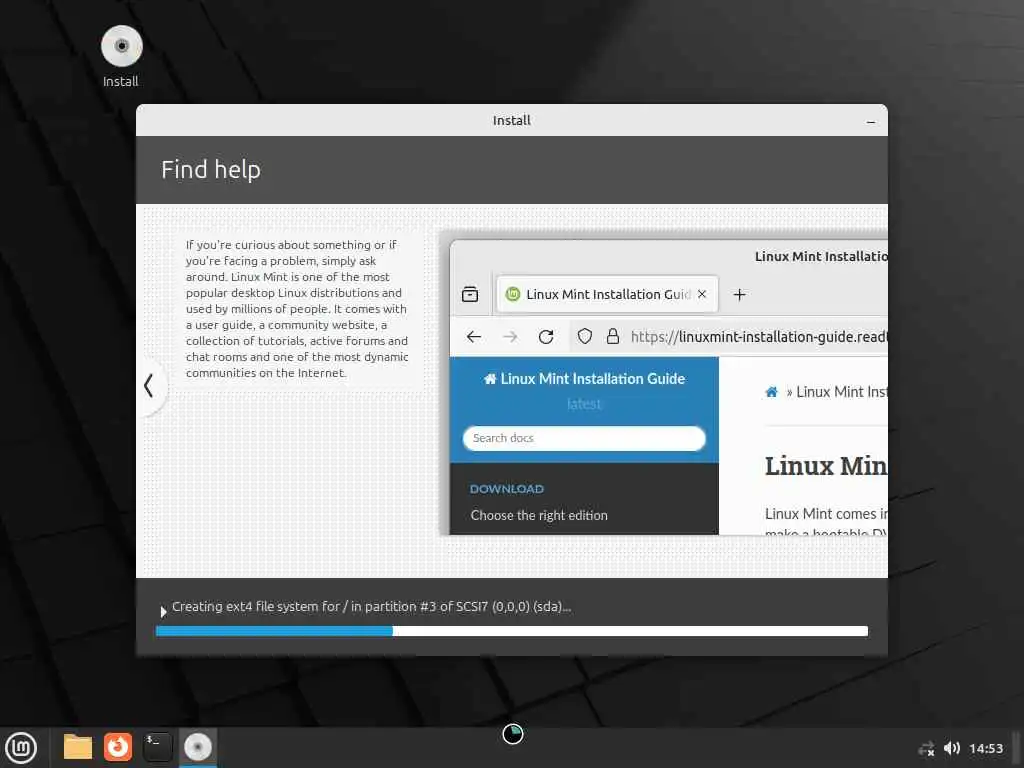Click the slideshow Firefox reload icon

point(546,337)
